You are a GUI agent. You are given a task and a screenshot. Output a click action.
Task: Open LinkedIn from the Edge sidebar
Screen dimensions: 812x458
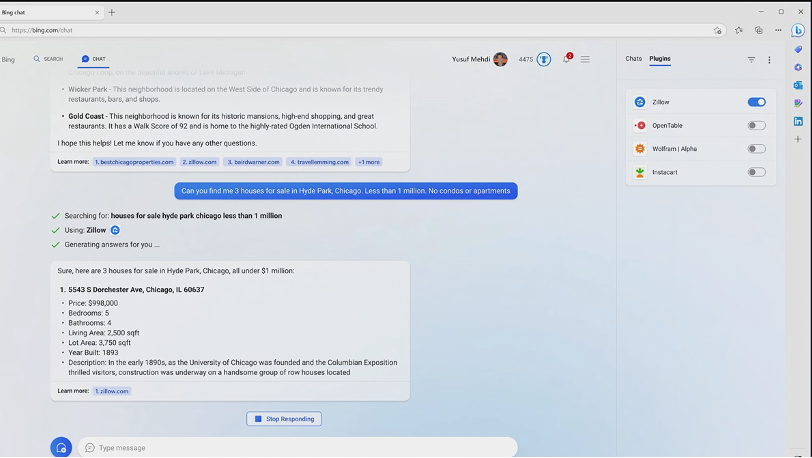point(798,121)
